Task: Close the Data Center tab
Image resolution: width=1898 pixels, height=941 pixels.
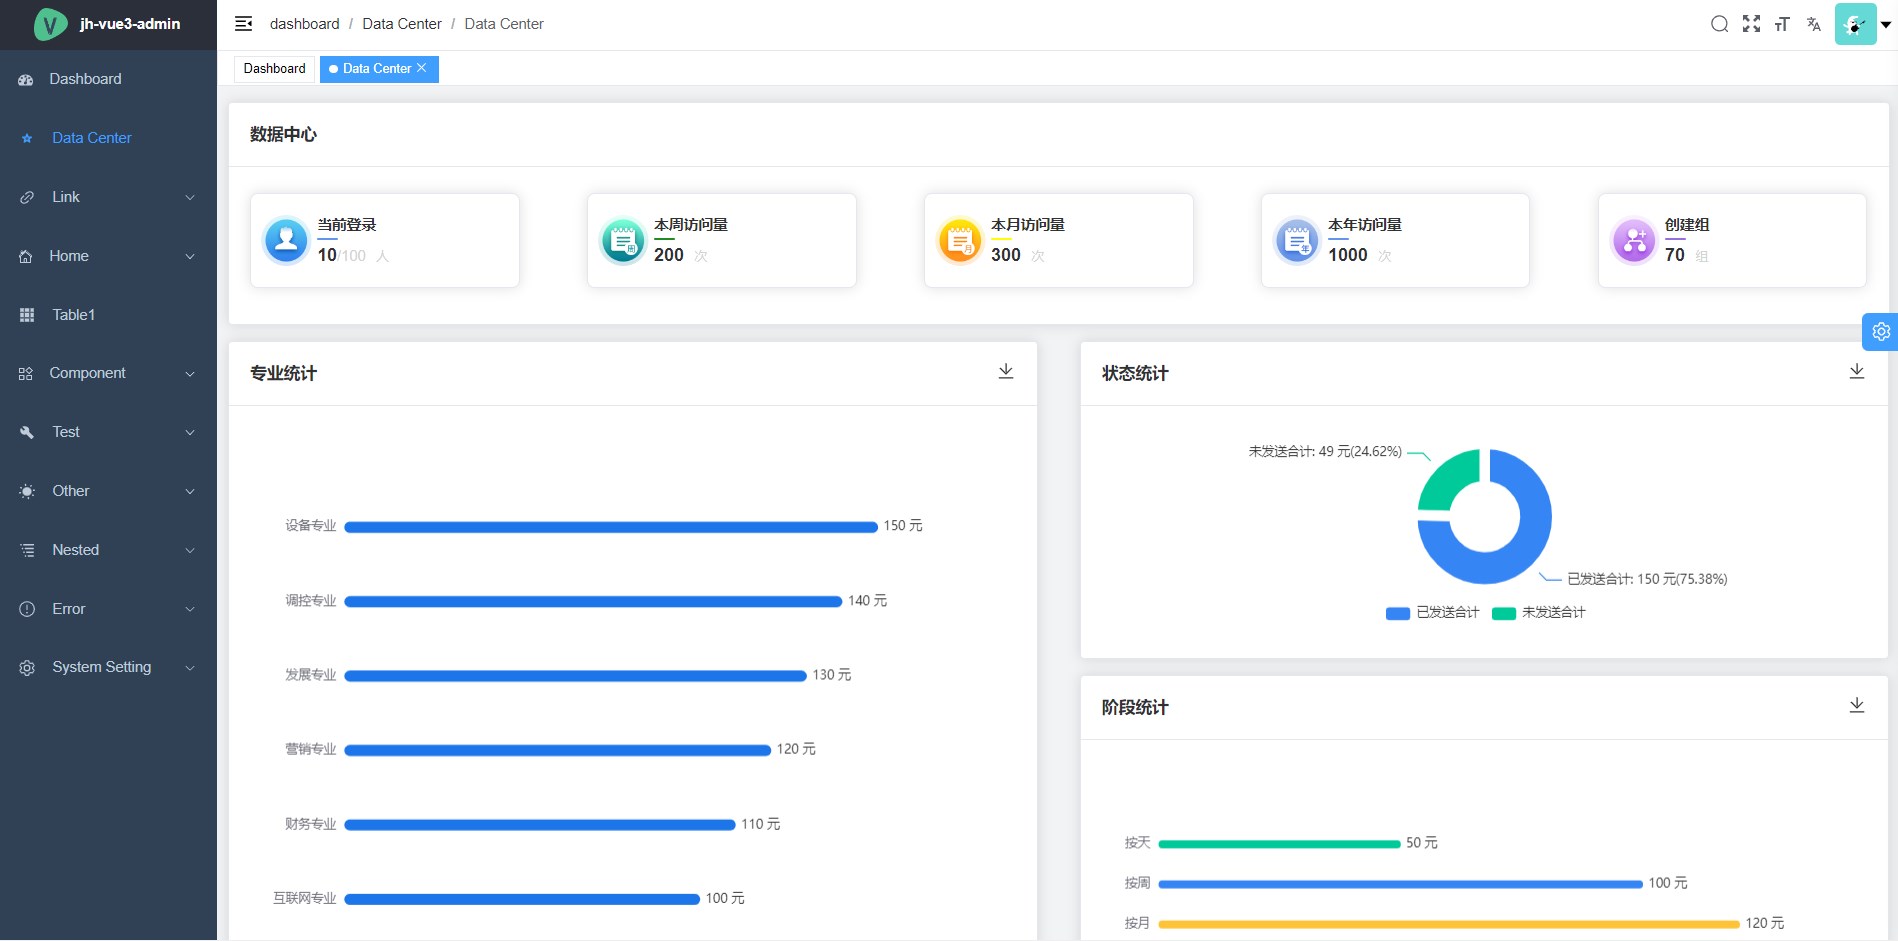Action: coord(422,68)
